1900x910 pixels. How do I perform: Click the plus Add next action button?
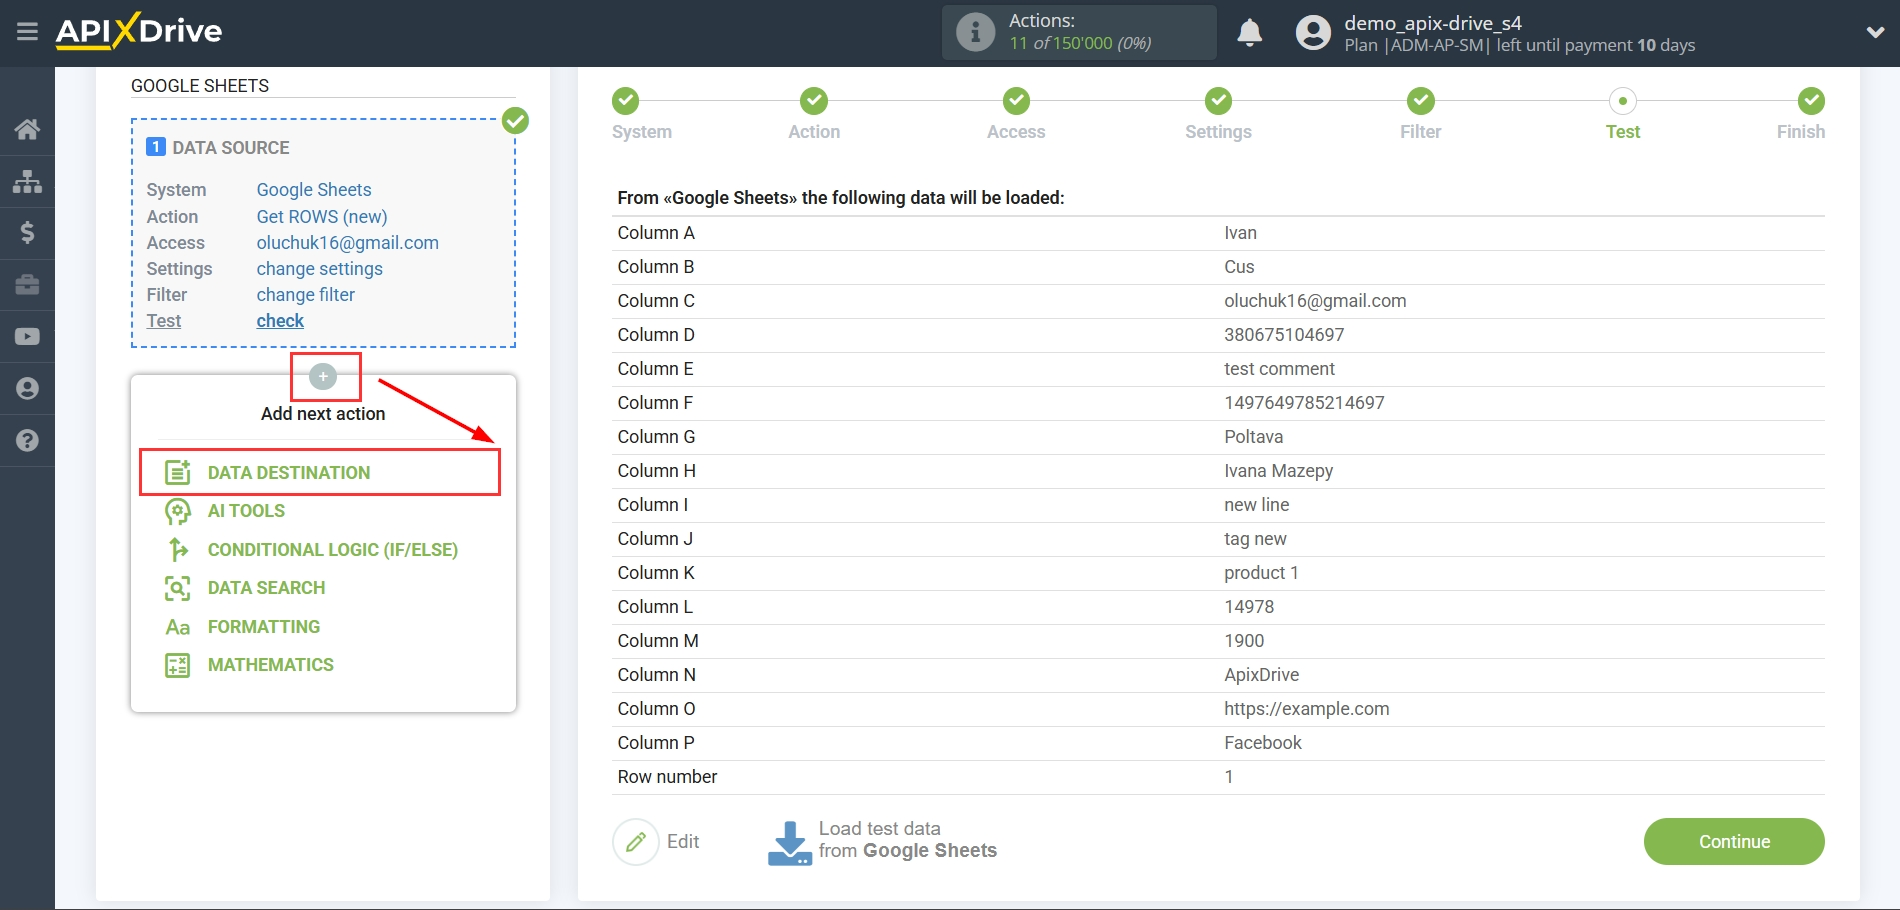click(x=323, y=377)
